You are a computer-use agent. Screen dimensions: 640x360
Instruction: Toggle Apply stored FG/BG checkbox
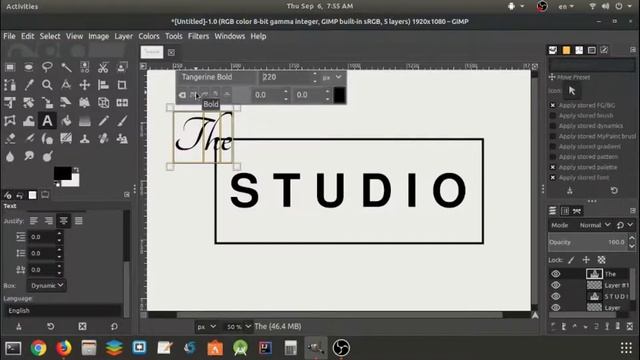coord(553,105)
